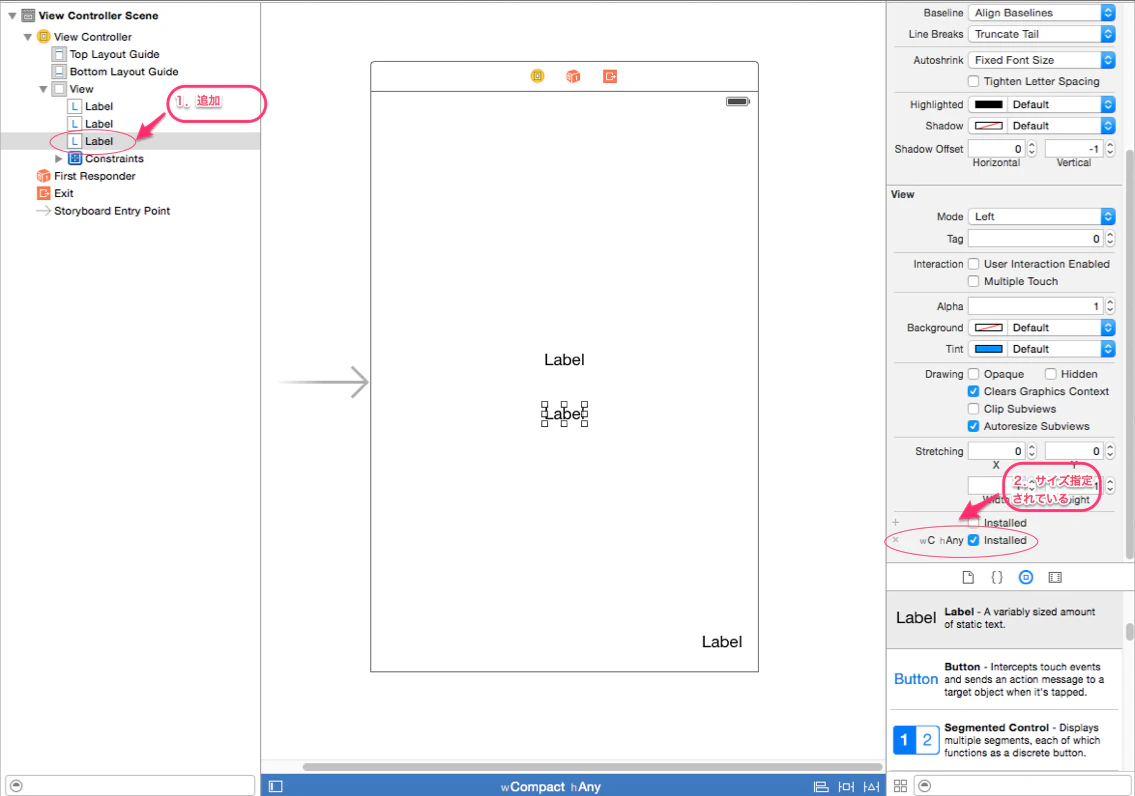Click the canvas horizontal scrollbar
1135x796 pixels.
(x=592, y=766)
